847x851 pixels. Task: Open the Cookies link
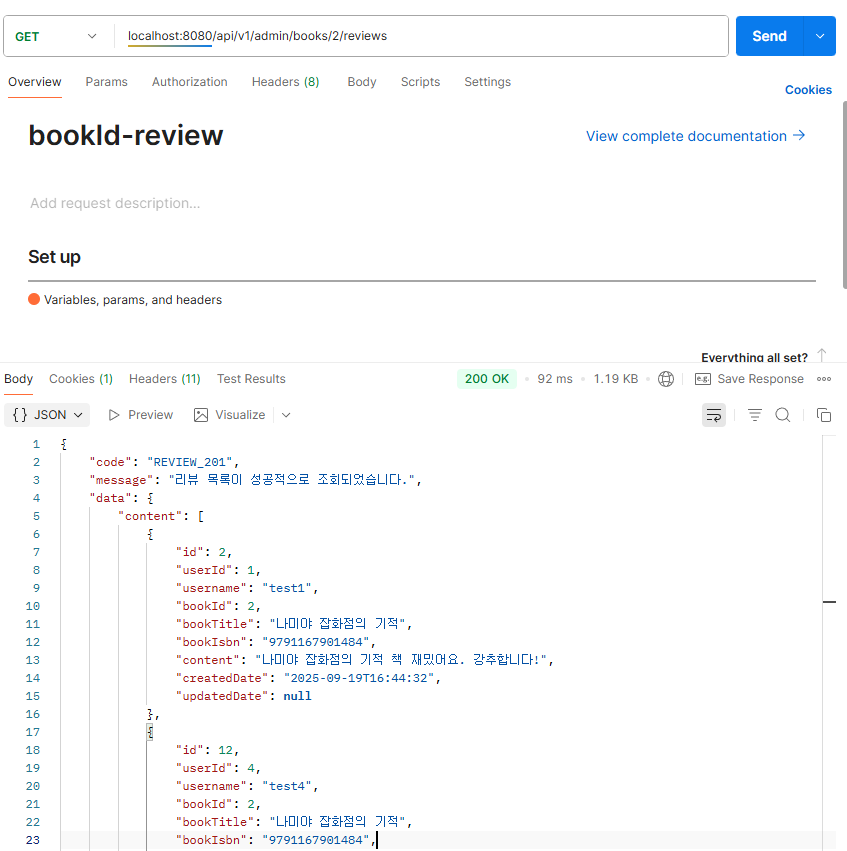pyautogui.click(x=808, y=90)
